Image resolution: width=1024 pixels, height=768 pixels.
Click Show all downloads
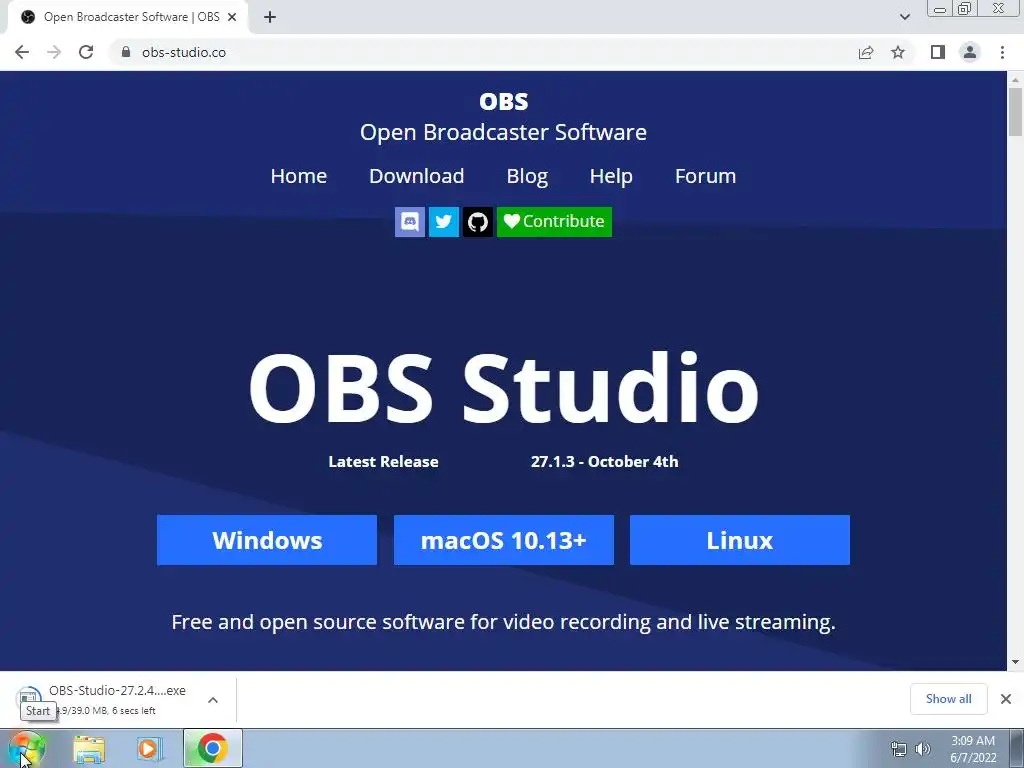[948, 699]
